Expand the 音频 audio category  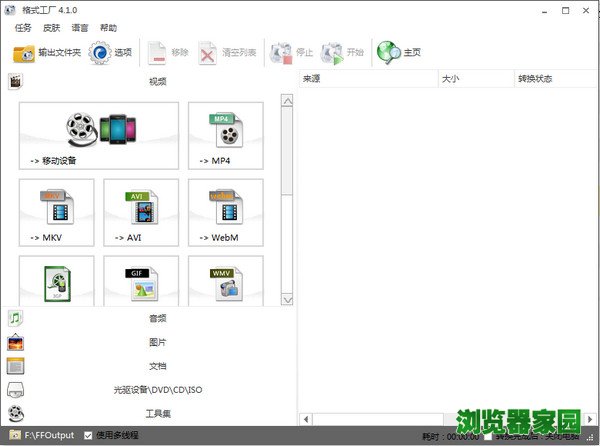(156, 318)
